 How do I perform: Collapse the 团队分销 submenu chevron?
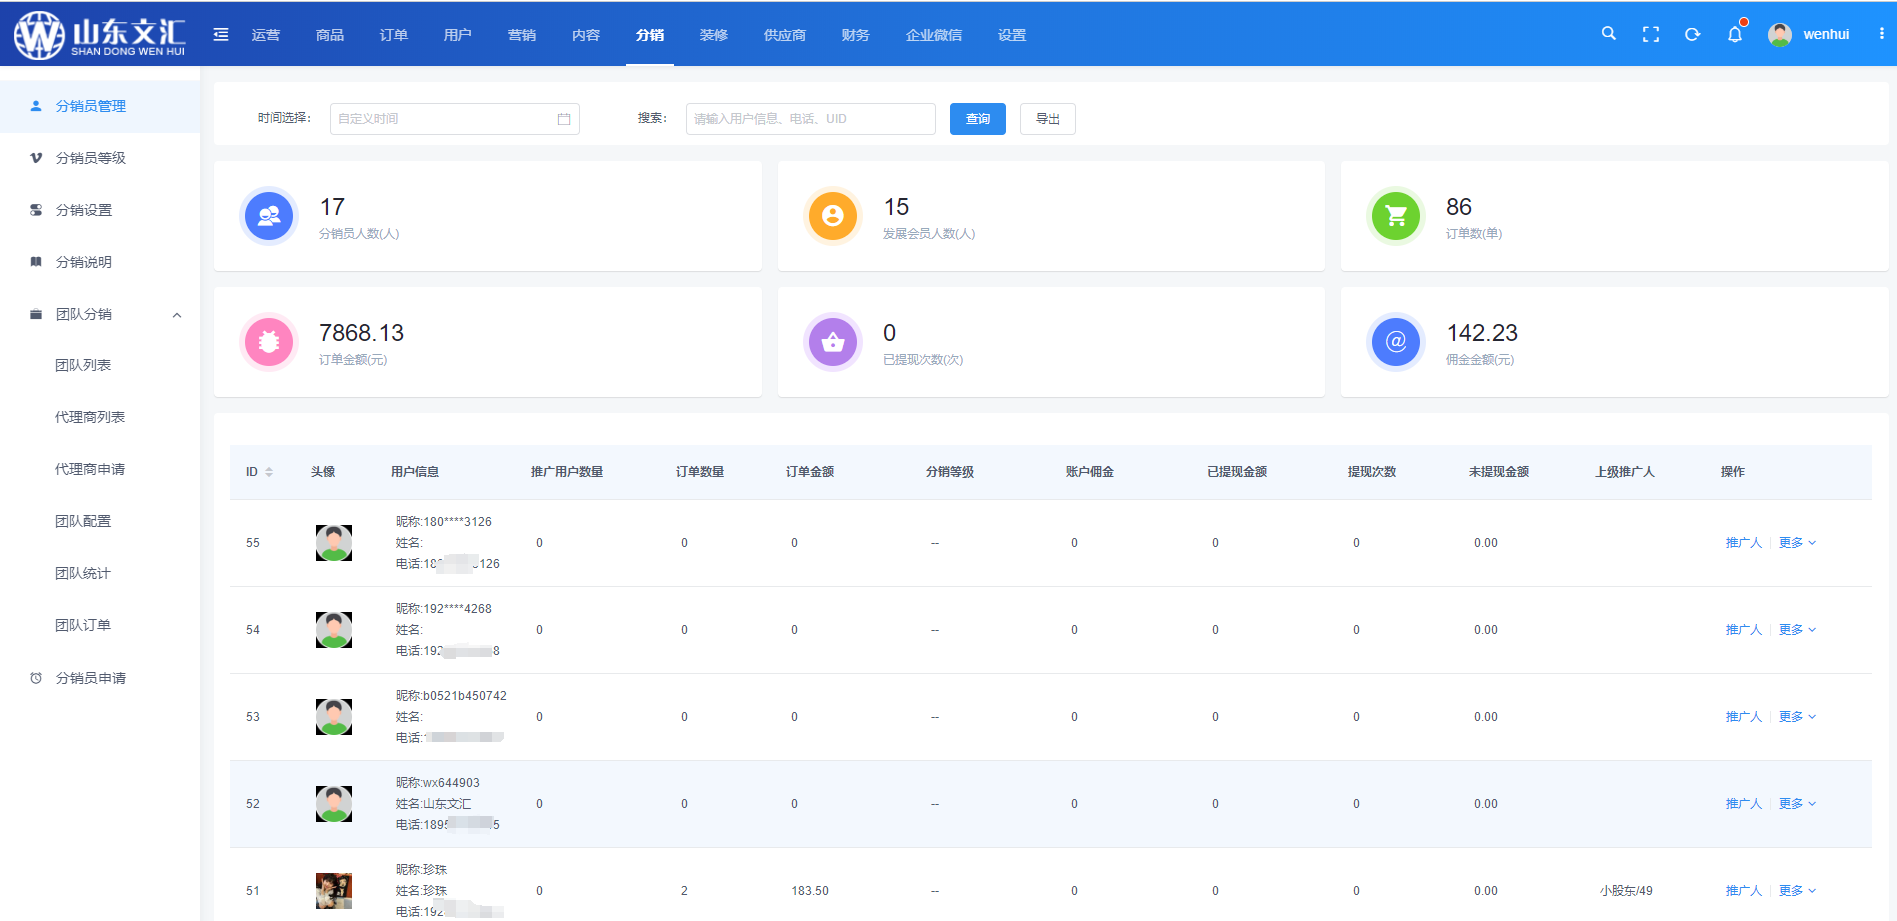point(177,315)
